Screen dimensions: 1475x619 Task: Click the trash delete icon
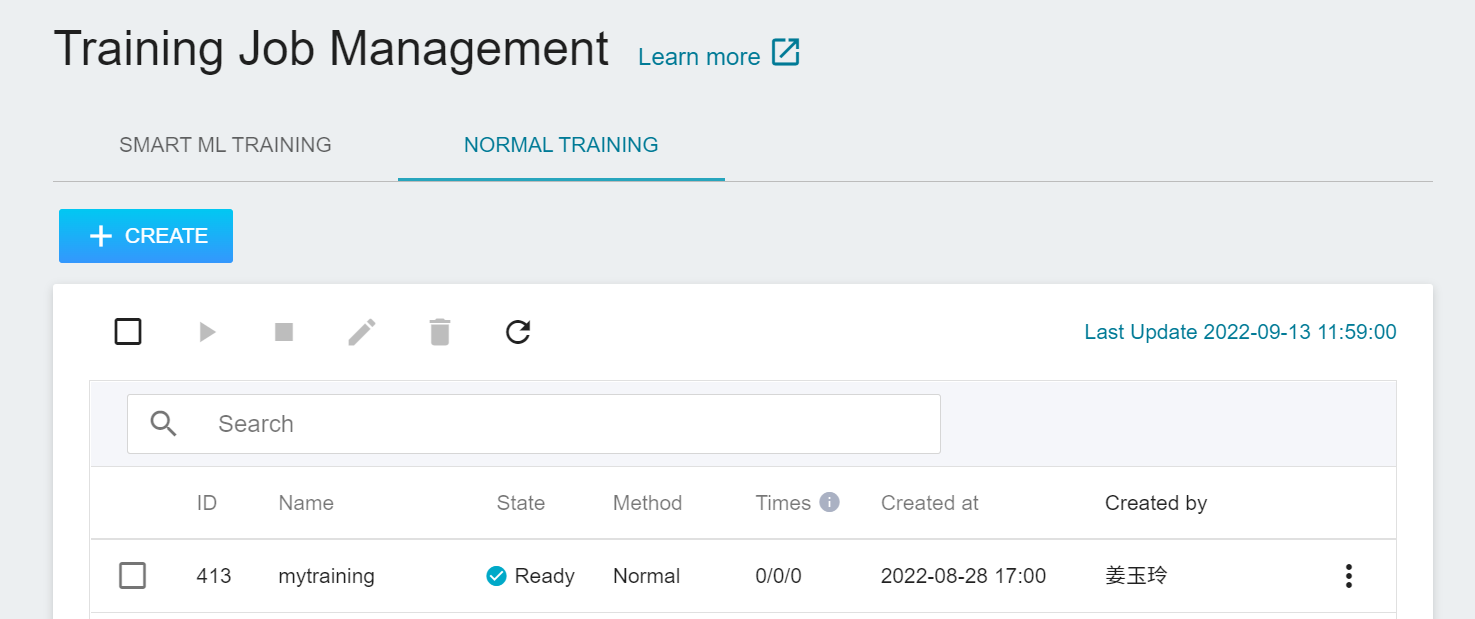coord(440,332)
